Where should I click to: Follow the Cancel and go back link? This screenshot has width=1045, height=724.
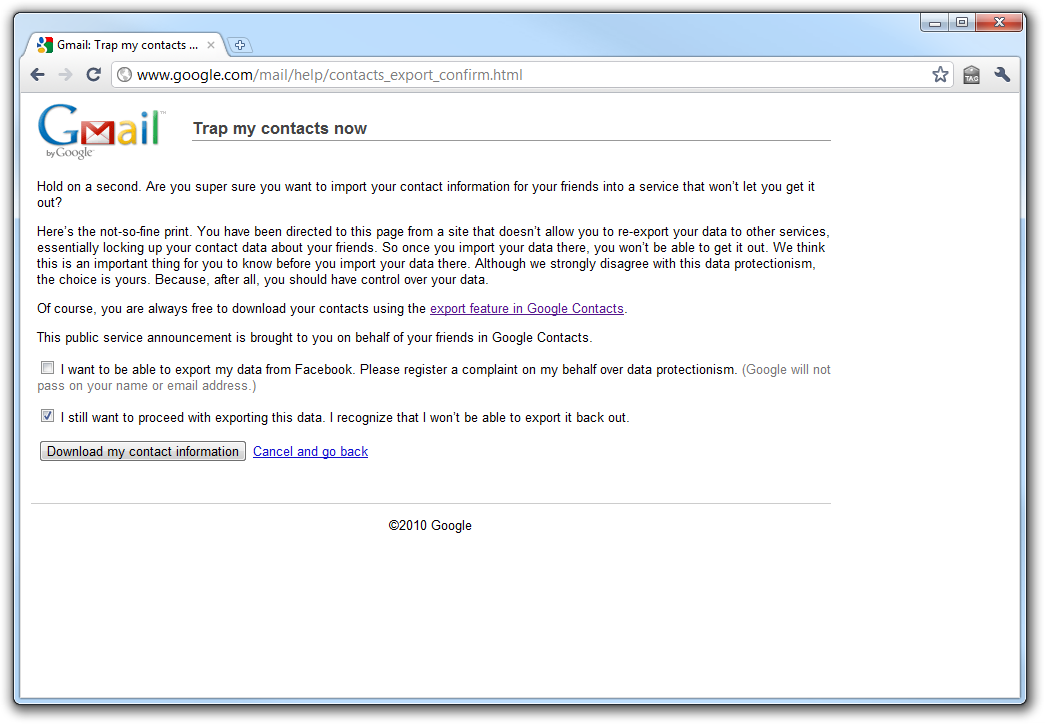coord(311,451)
